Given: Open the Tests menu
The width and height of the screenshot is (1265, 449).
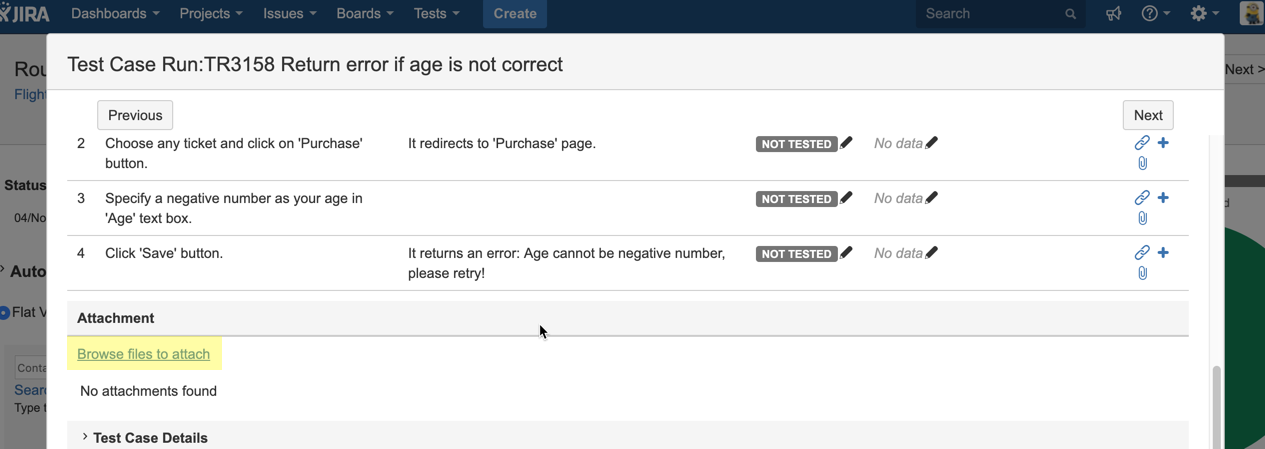Looking at the screenshot, I should point(436,14).
